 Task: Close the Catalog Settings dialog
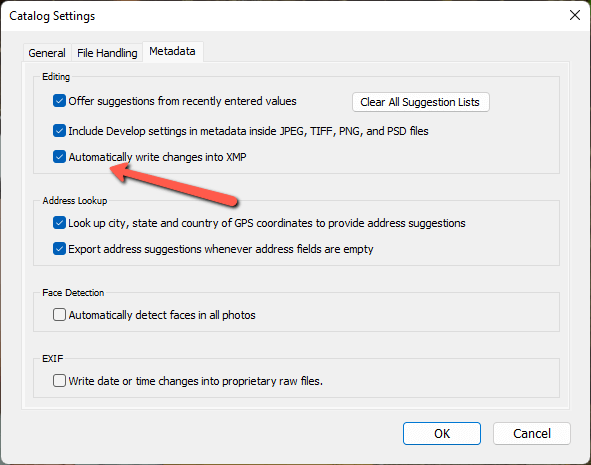pyautogui.click(x=575, y=15)
